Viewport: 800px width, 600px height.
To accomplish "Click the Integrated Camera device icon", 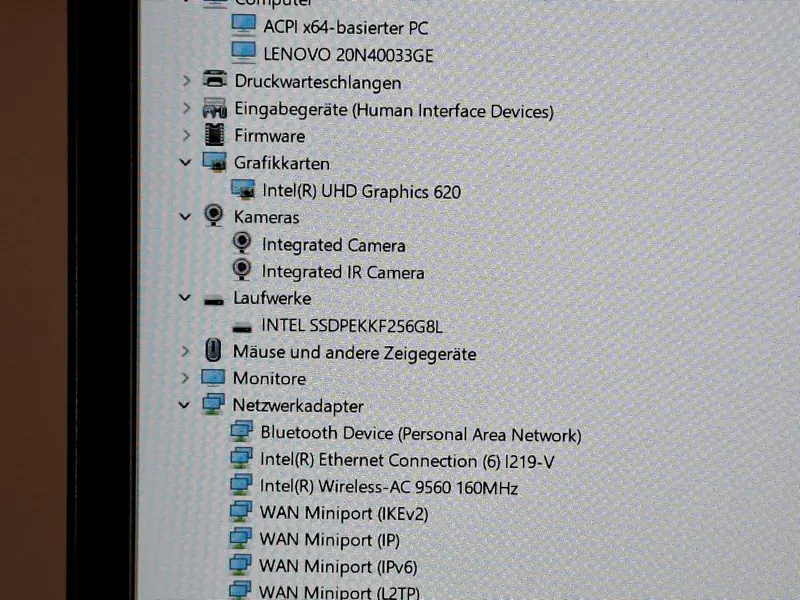I will [242, 243].
